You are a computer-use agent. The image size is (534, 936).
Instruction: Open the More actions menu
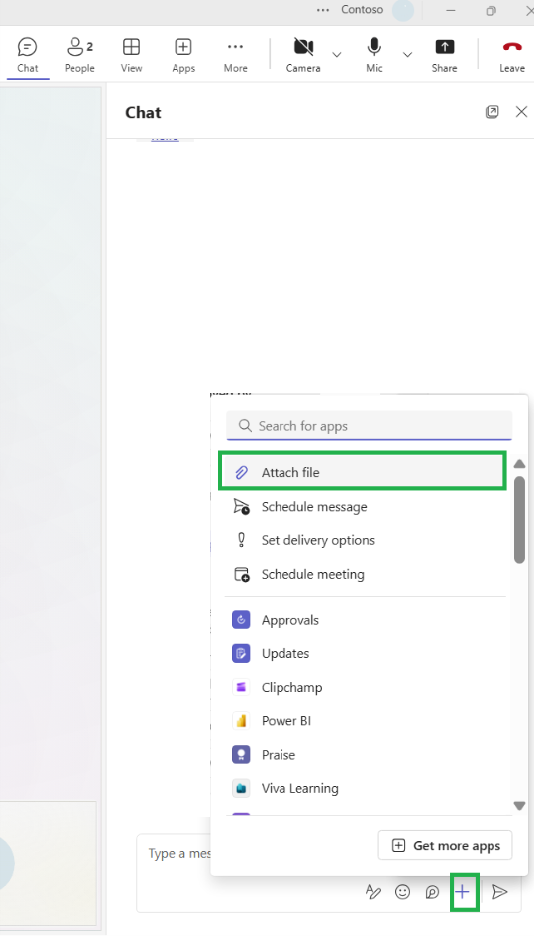coord(235,55)
